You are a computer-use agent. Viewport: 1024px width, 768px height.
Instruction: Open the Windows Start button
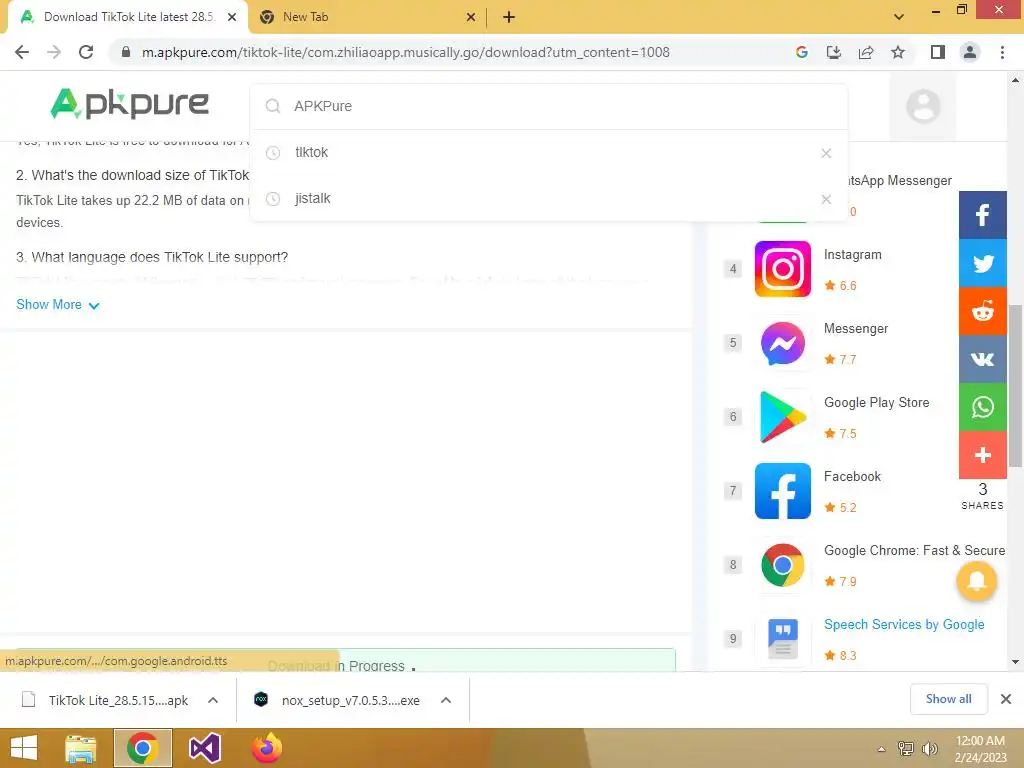point(24,748)
